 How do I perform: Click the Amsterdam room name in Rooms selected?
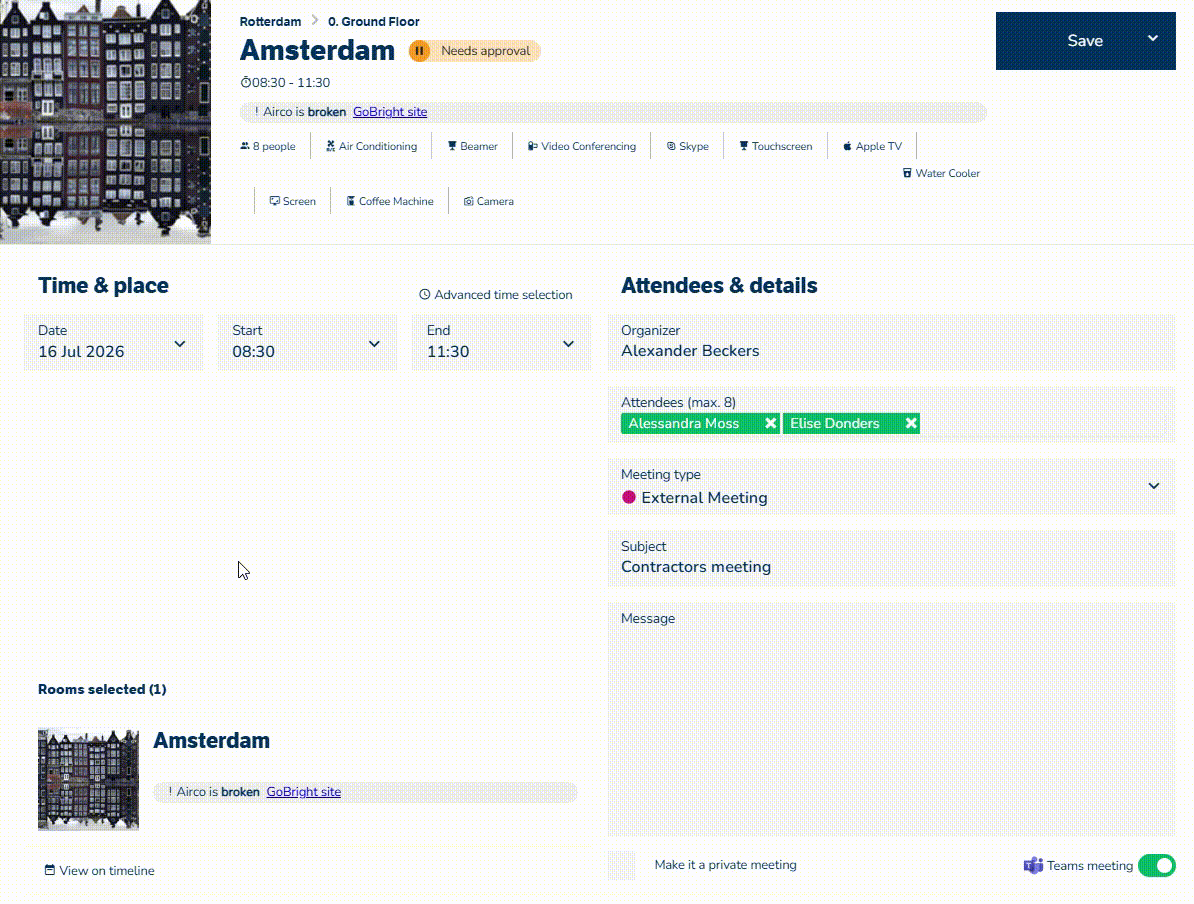212,740
